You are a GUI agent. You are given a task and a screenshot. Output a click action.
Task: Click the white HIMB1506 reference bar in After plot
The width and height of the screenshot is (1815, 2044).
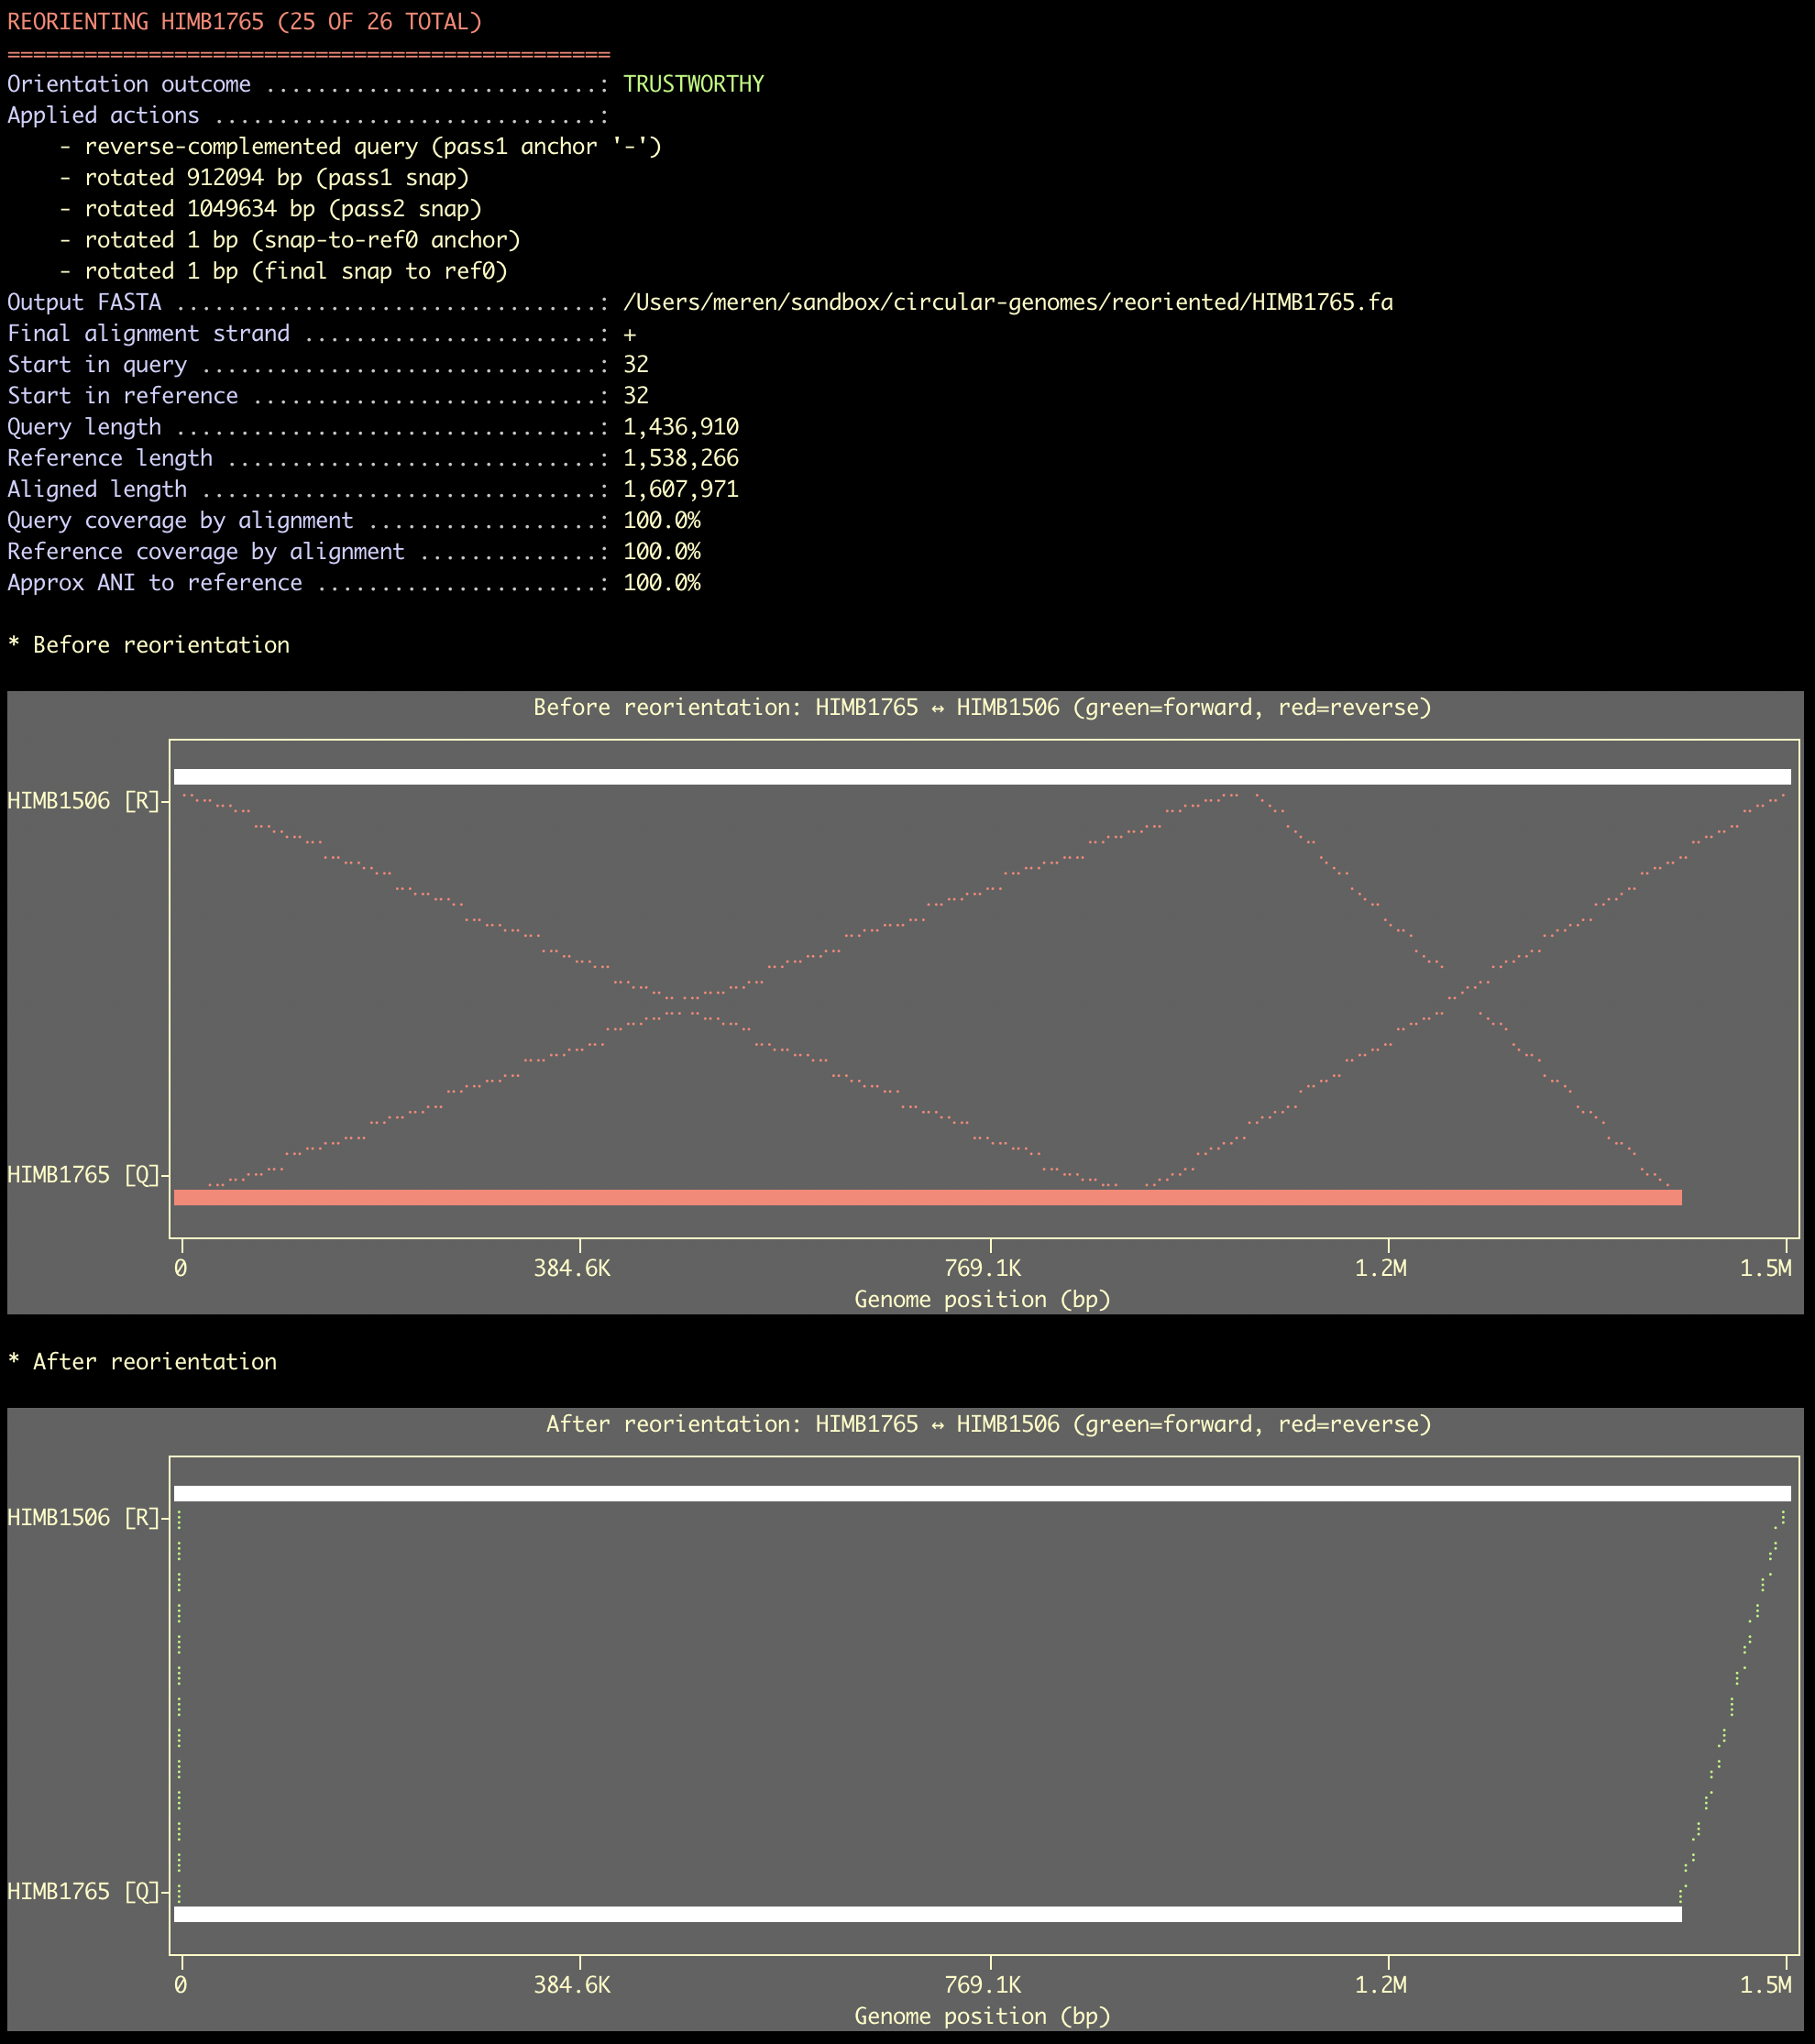coord(981,1493)
